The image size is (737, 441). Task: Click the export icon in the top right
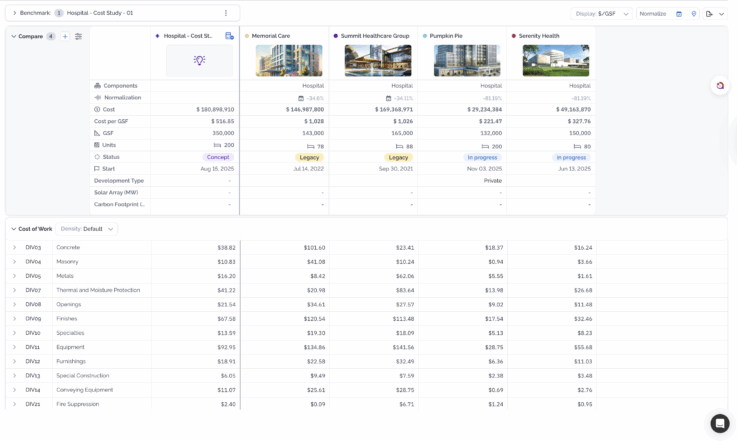pyautogui.click(x=709, y=14)
